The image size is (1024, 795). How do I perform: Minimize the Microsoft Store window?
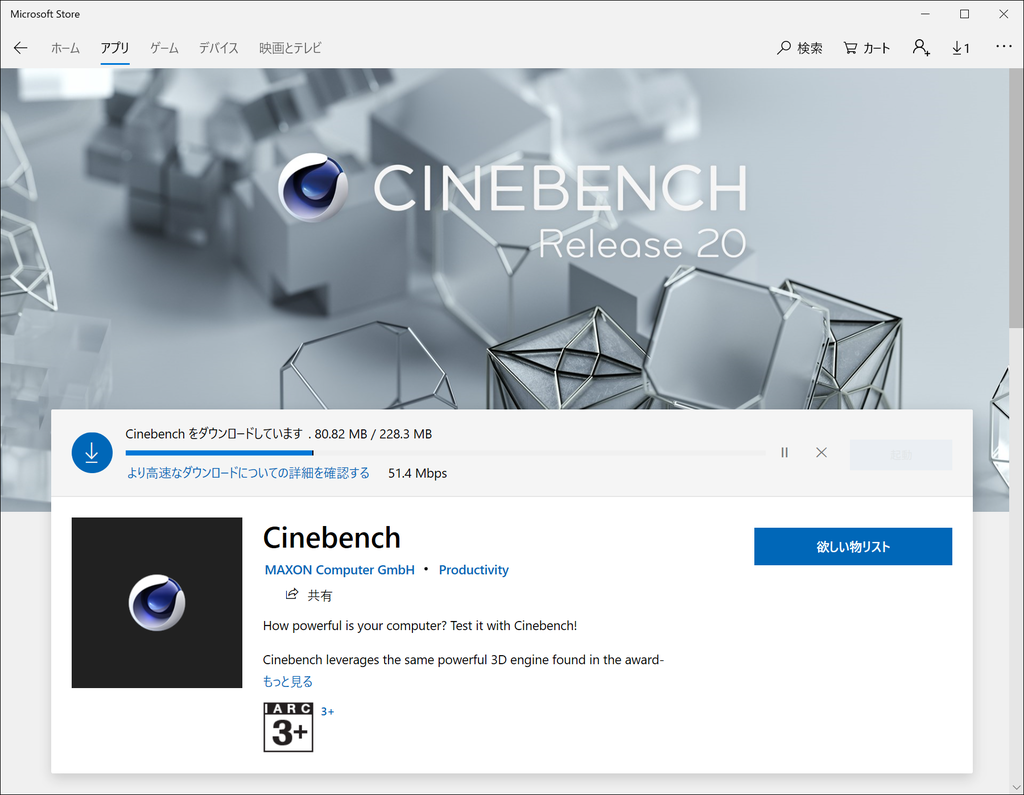(925, 14)
